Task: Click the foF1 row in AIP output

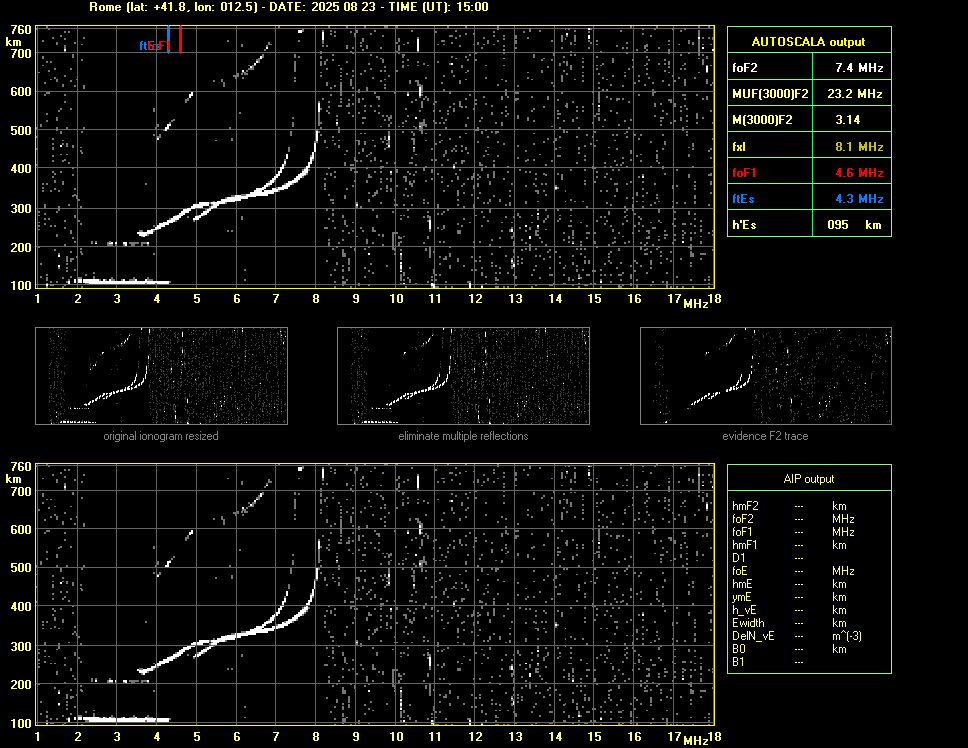Action: tap(809, 532)
